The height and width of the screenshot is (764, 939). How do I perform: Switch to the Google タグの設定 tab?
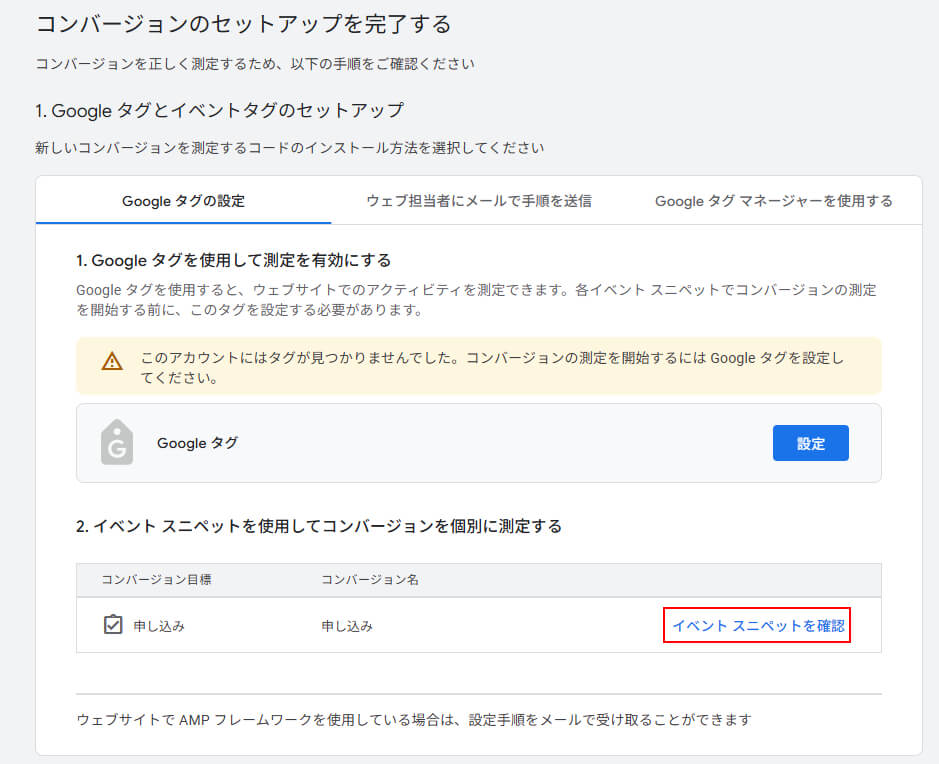183,201
